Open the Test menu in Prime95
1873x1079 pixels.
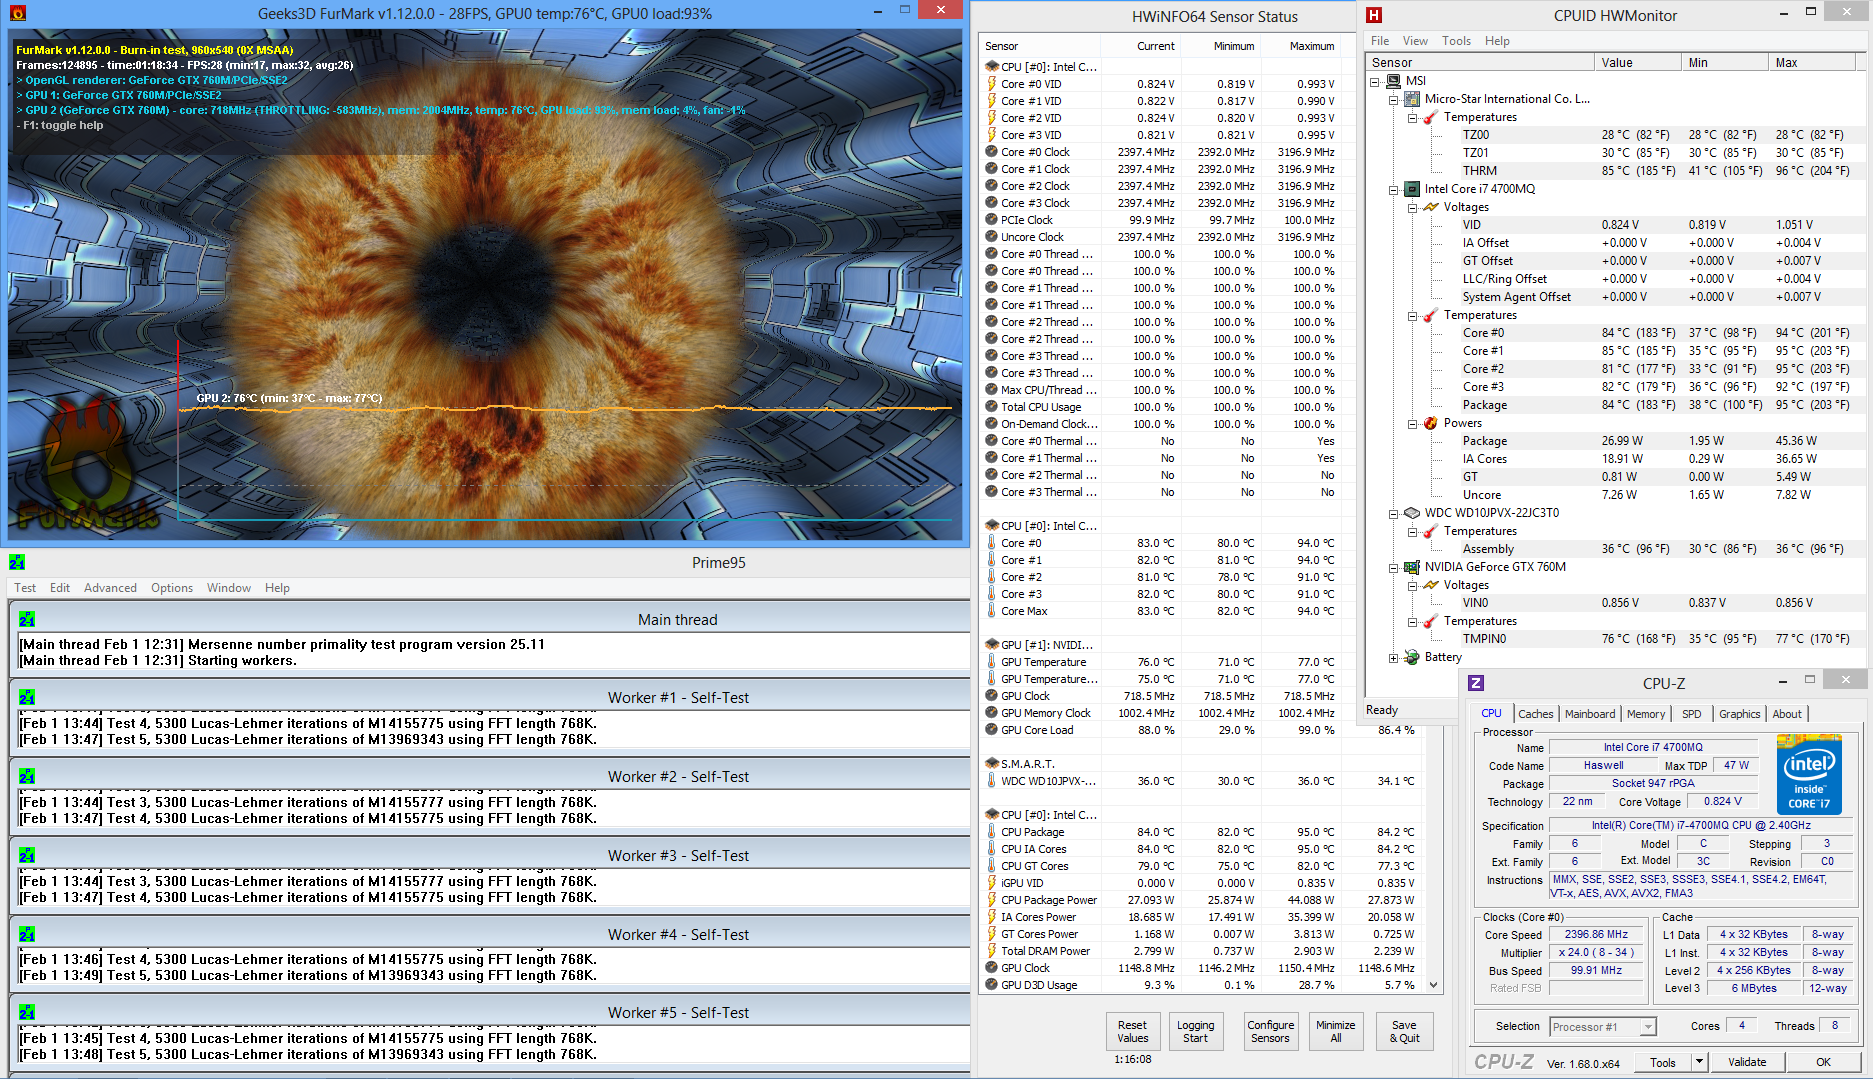(25, 588)
